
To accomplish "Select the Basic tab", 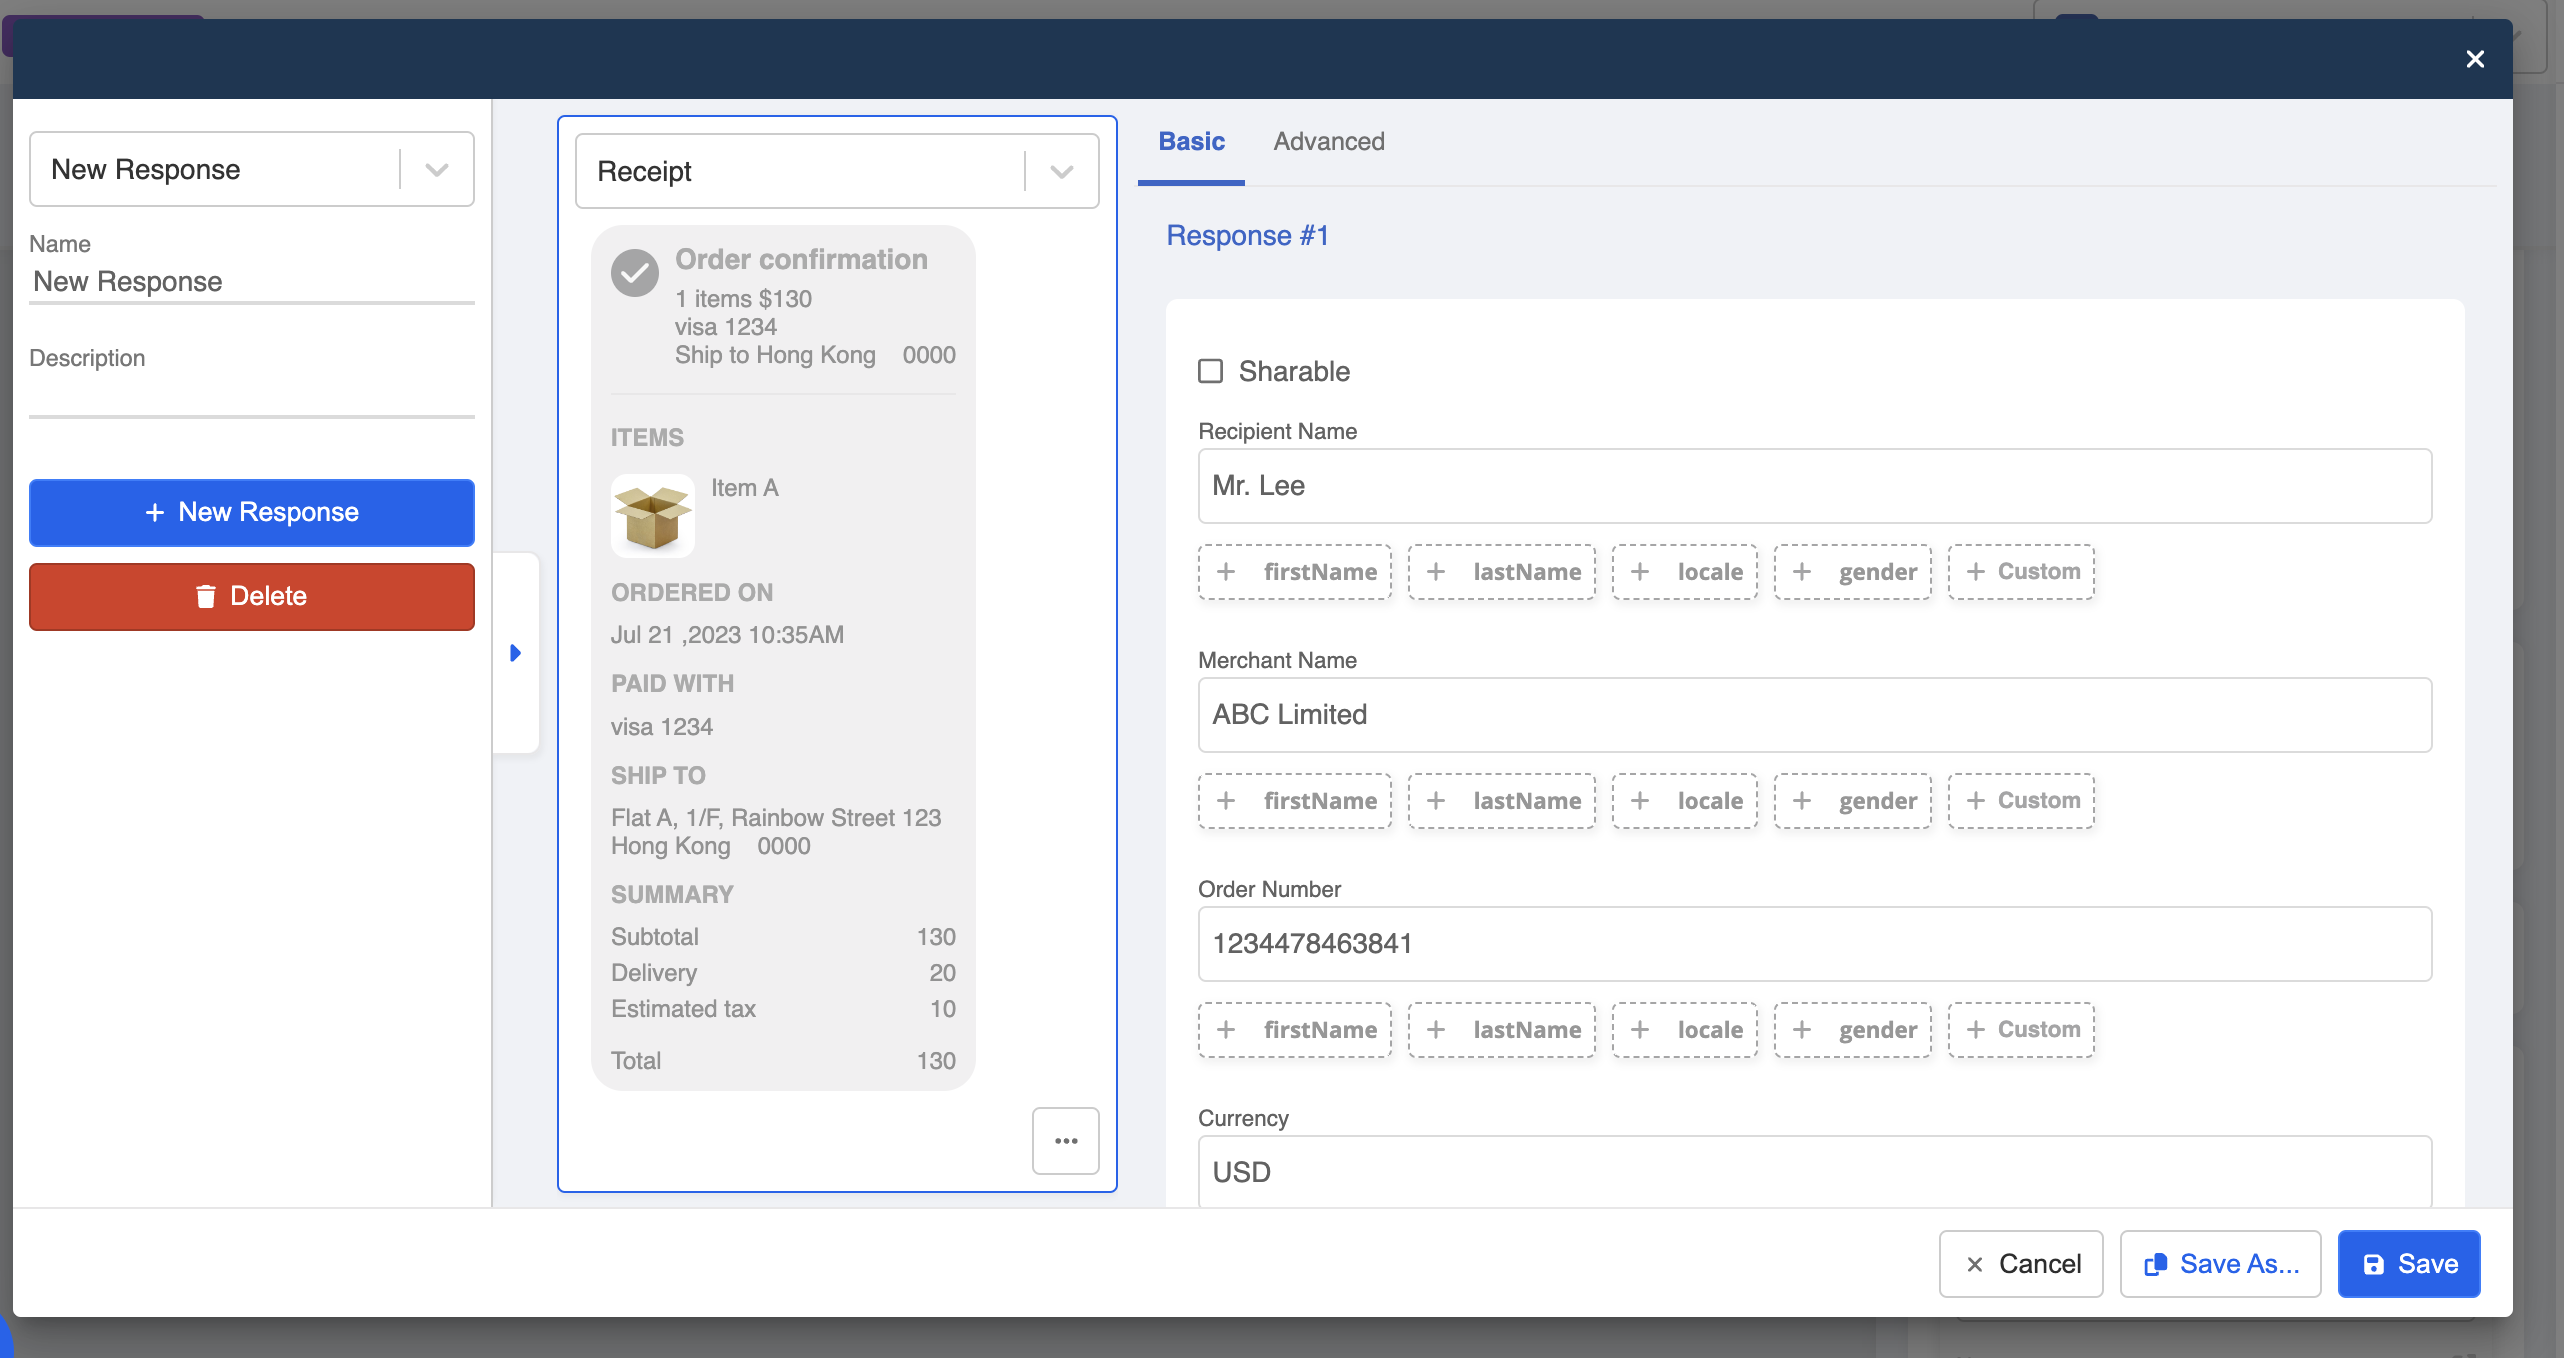I will click(x=1191, y=141).
